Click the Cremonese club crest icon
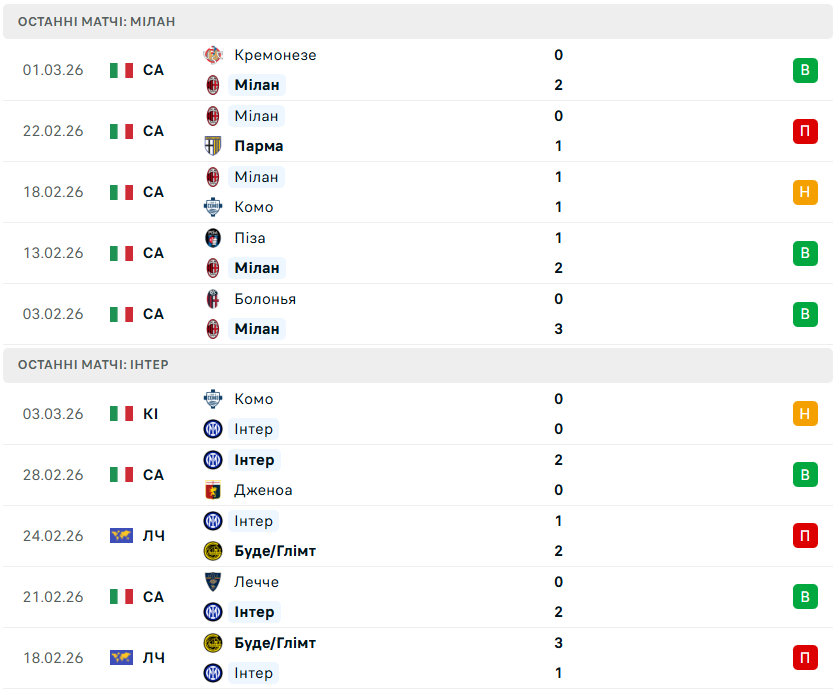839x692 pixels. 212,55
